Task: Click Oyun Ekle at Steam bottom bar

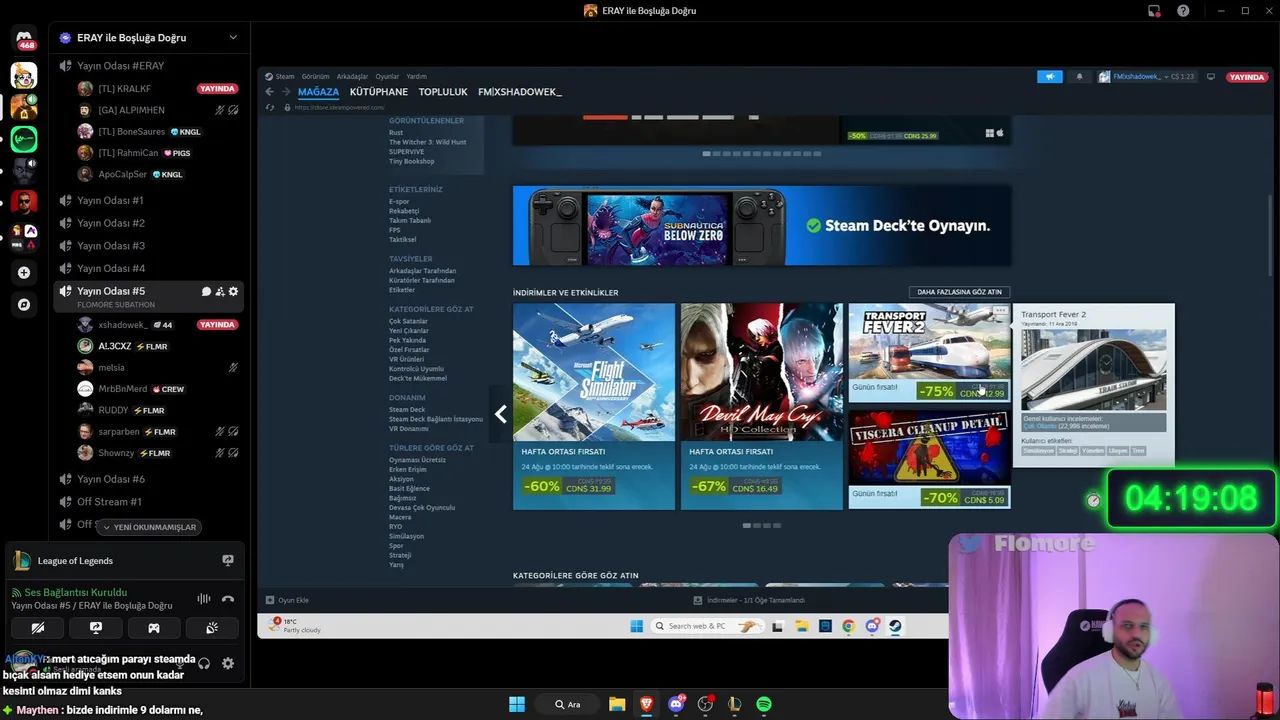Action: [x=288, y=600]
